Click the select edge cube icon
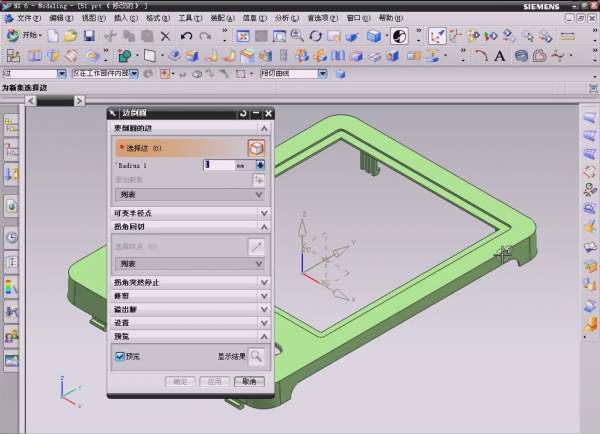600x434 pixels. pos(256,147)
